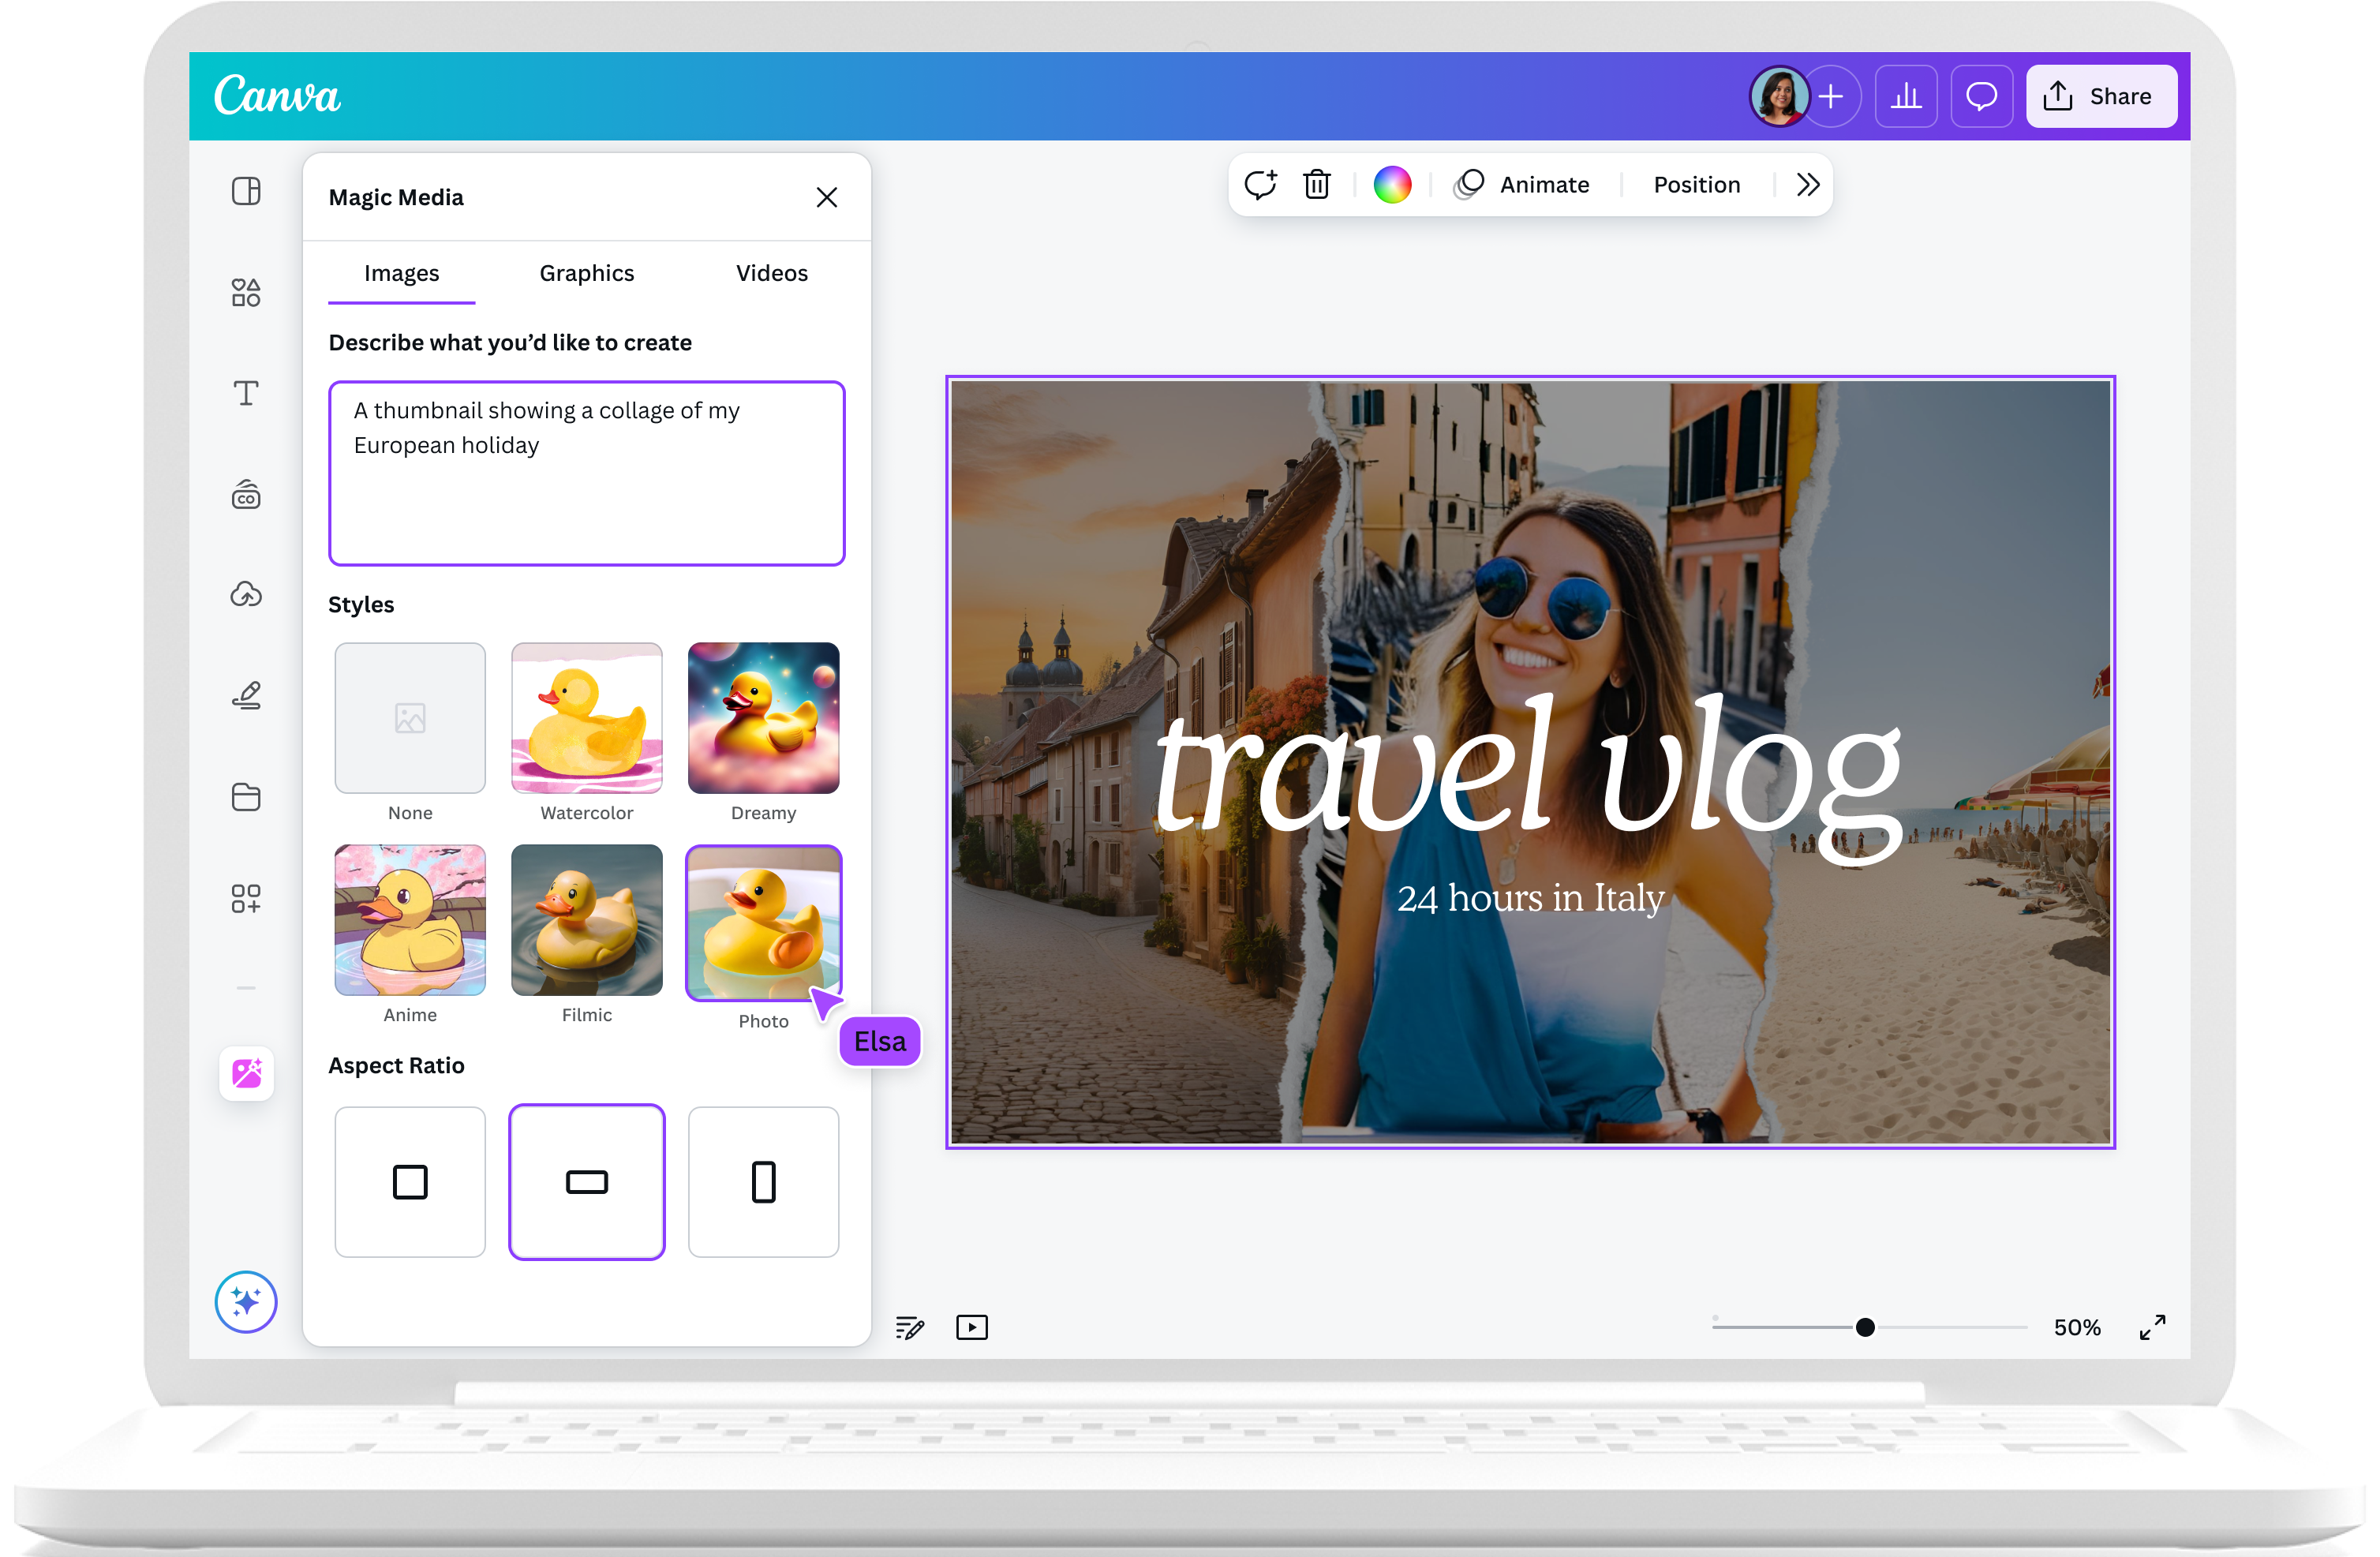Switch to the Videos tab
This screenshot has height=1557, width=2380.
click(771, 273)
